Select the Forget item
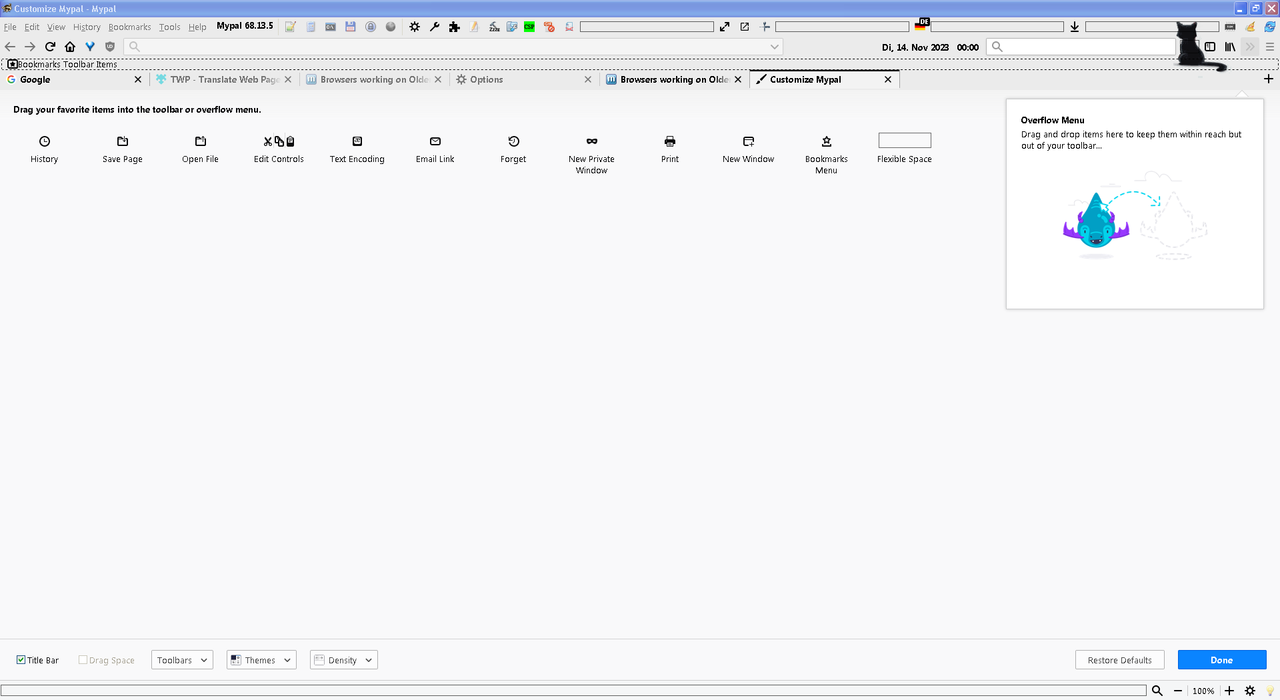The height and width of the screenshot is (700, 1280). 513,150
